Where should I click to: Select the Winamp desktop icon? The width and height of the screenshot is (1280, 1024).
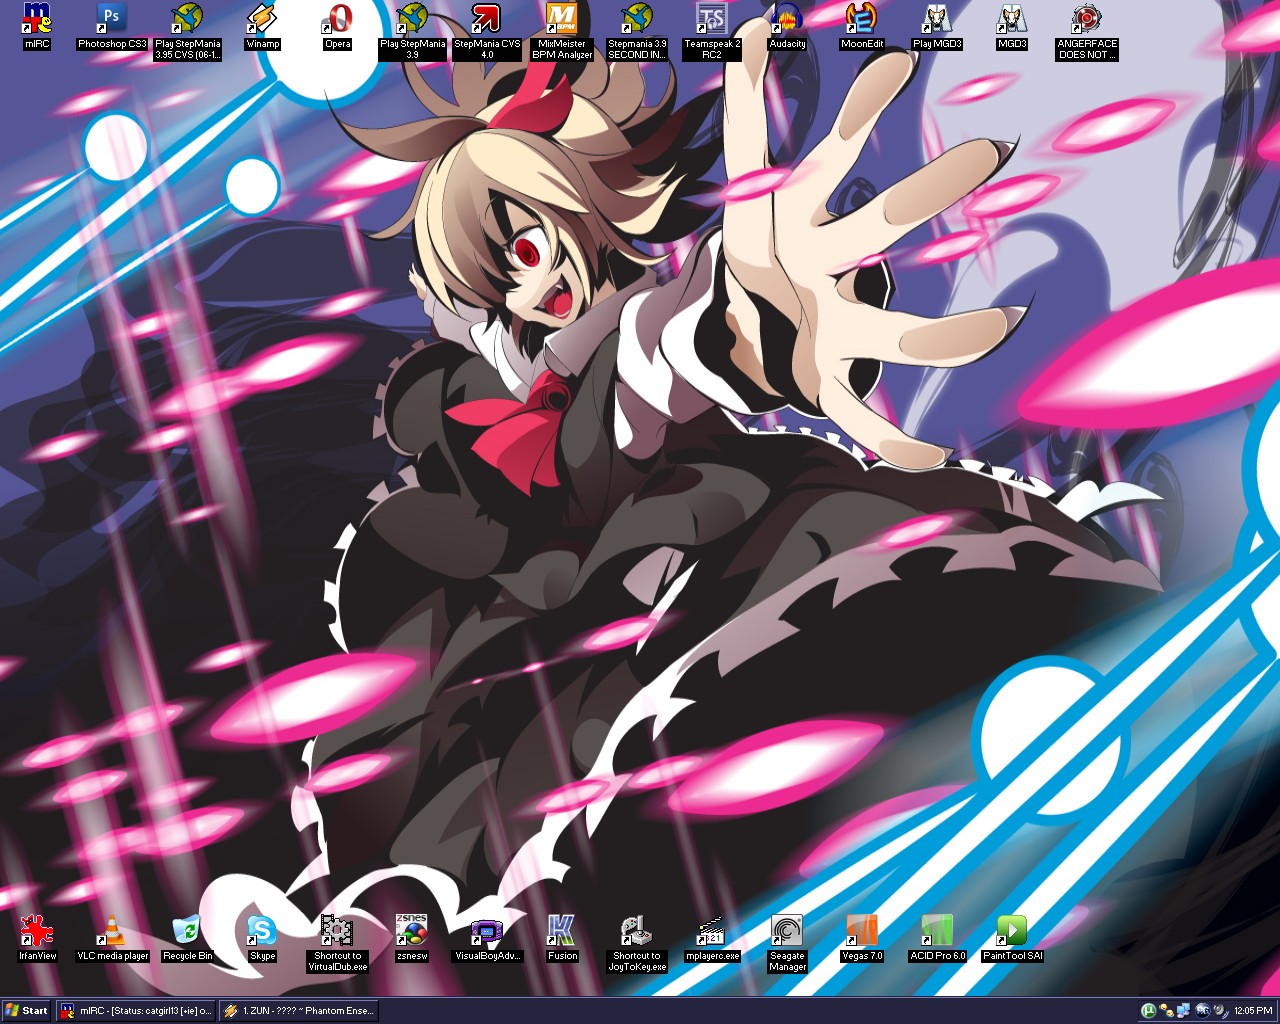click(262, 19)
